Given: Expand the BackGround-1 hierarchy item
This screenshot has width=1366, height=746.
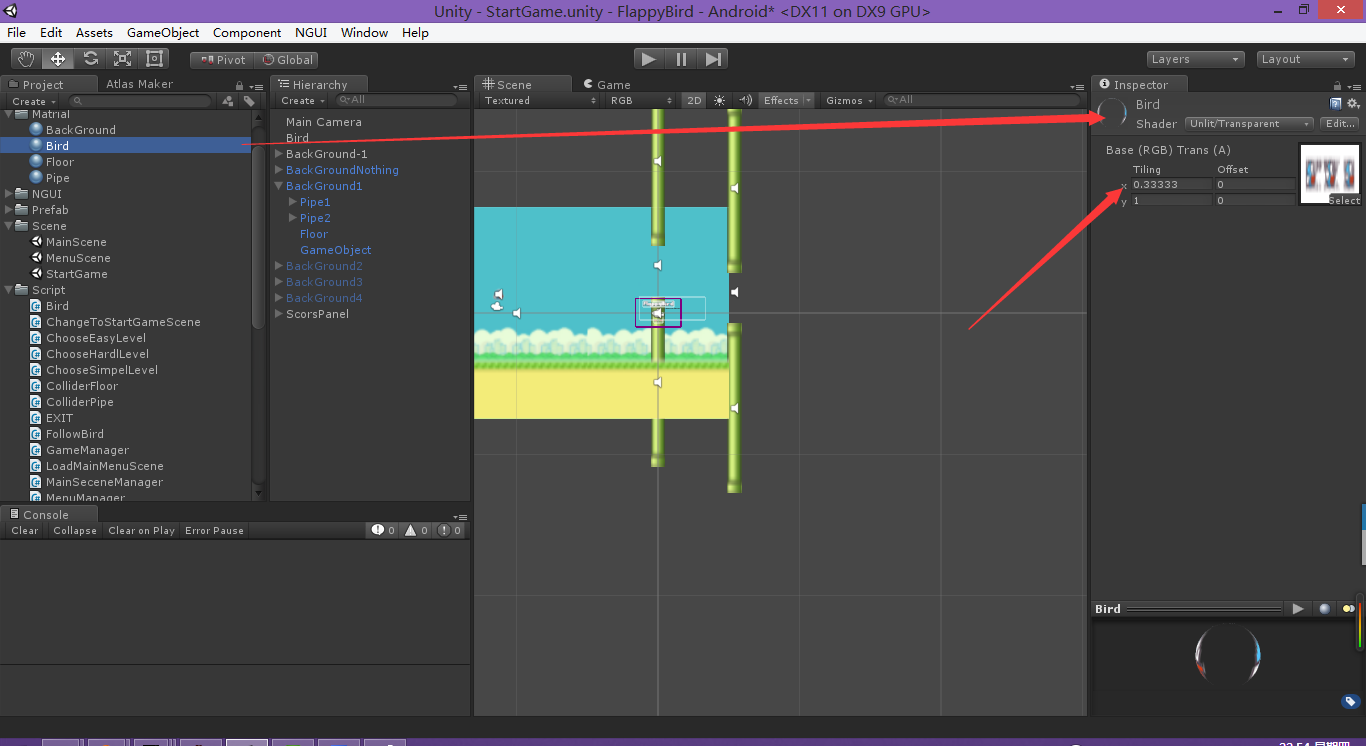Looking at the screenshot, I should [x=279, y=154].
